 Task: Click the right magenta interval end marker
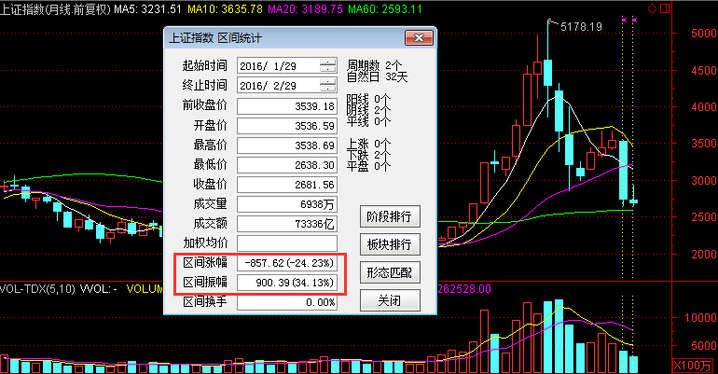coord(634,20)
